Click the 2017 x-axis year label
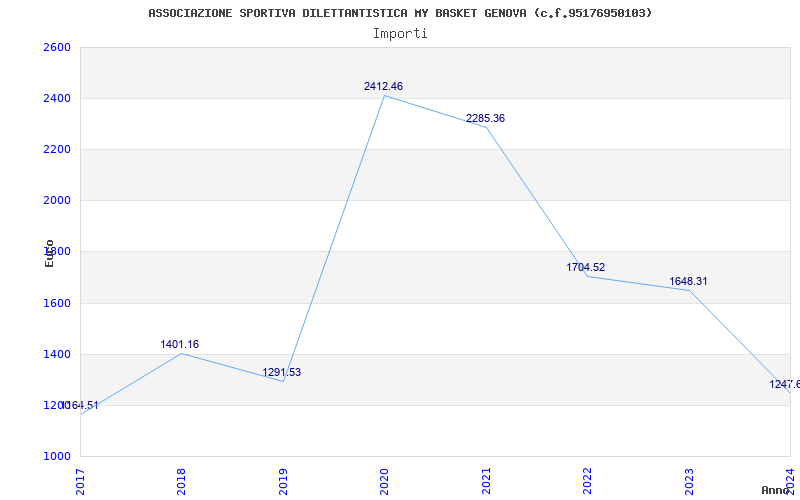Image resolution: width=800 pixels, height=500 pixels. coord(80,482)
